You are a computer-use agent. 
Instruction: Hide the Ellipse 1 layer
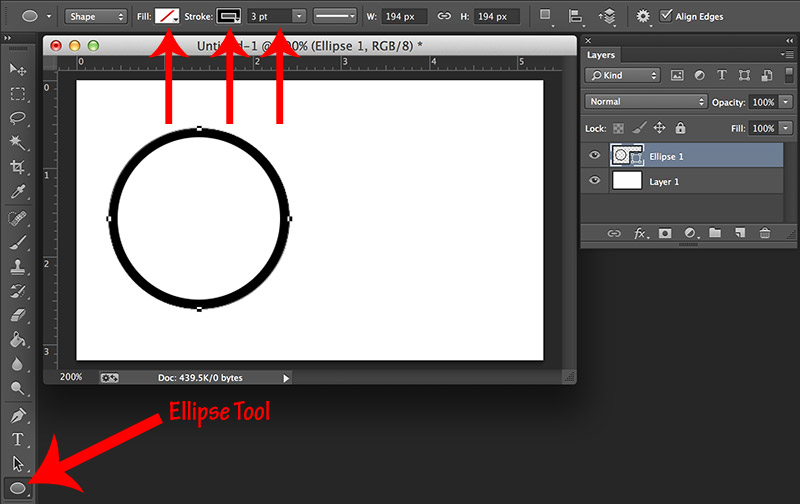click(x=595, y=156)
